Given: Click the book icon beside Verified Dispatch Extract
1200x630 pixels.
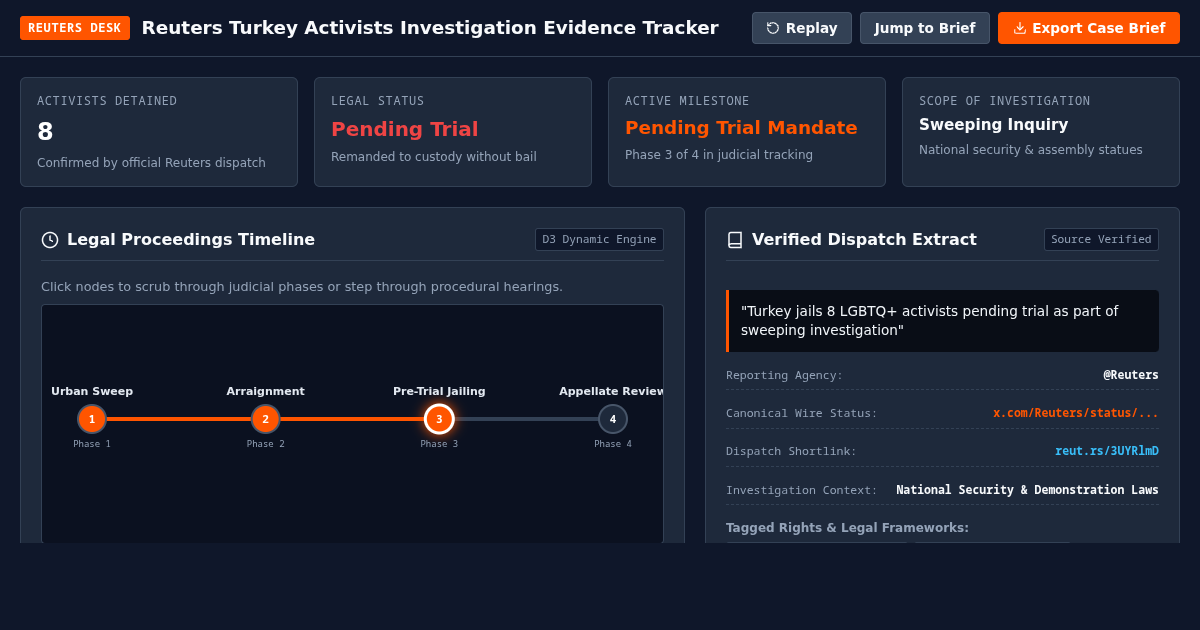Looking at the screenshot, I should tap(735, 240).
